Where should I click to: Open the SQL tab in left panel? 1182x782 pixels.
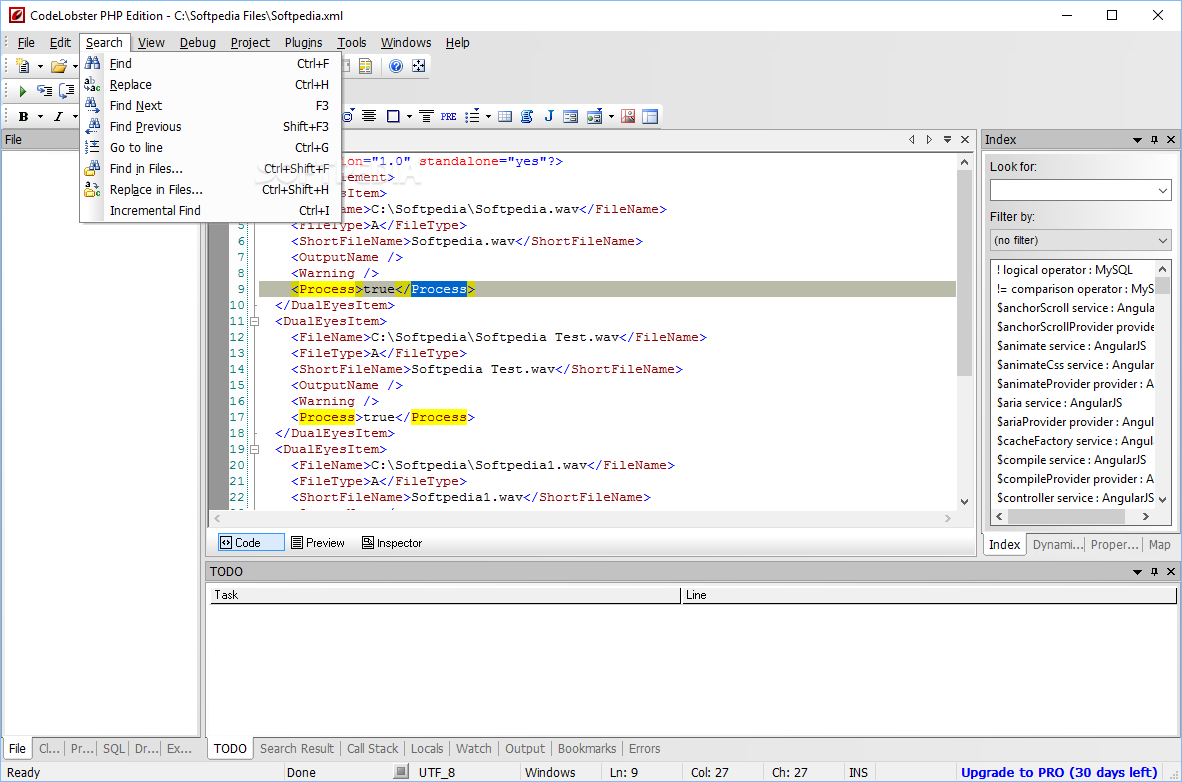pyautogui.click(x=114, y=749)
